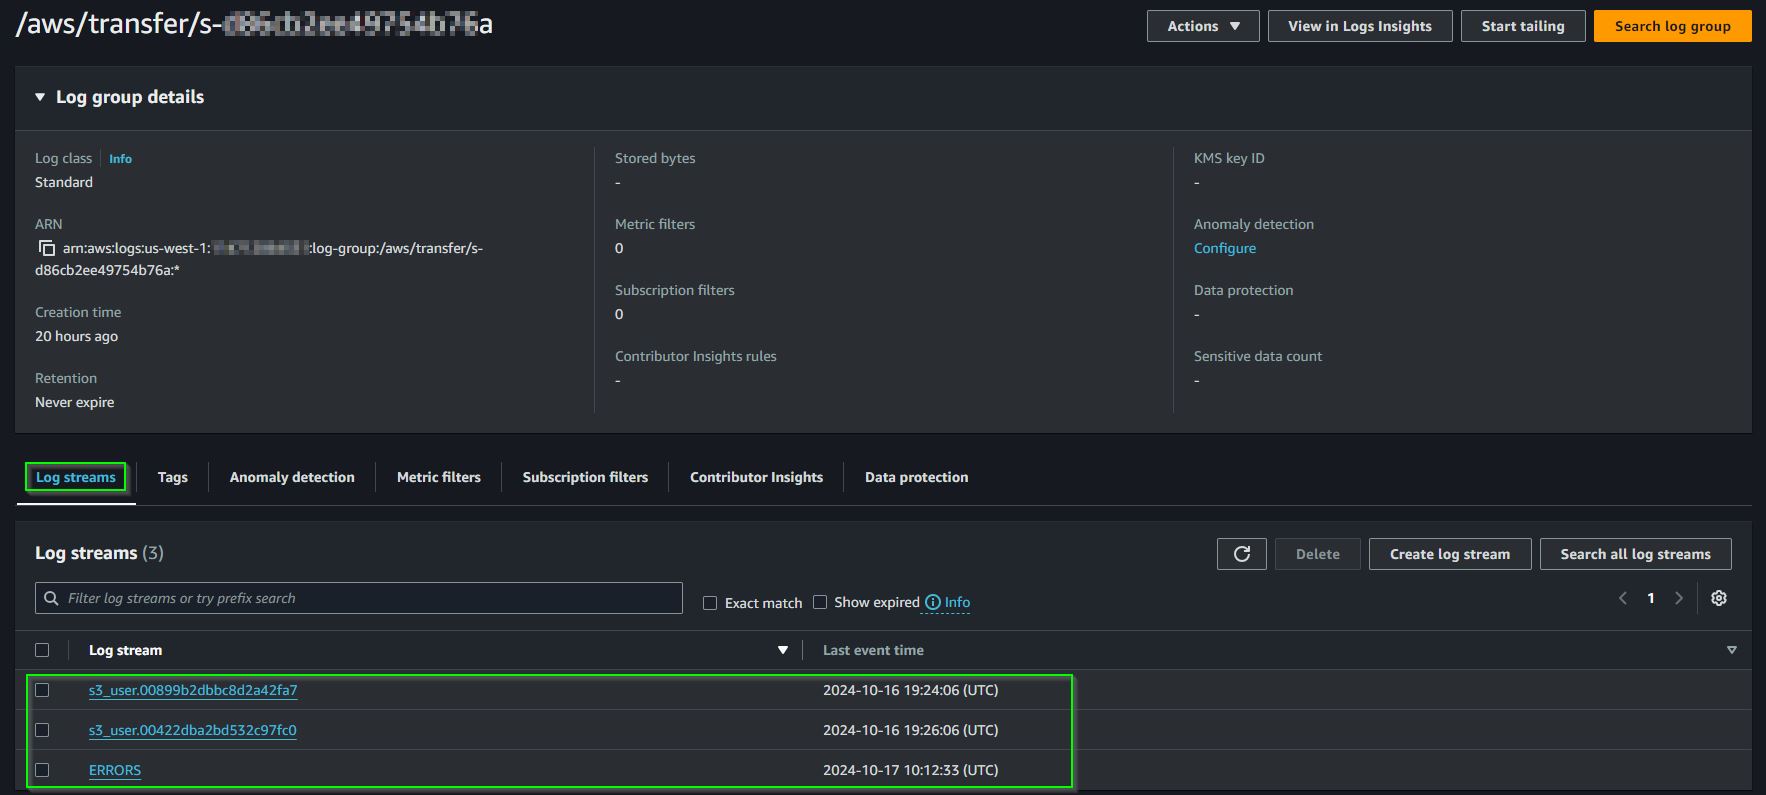Click timestamp 2024-10-16 19:26:06 (UTC)
The width and height of the screenshot is (1766, 795).
click(x=911, y=730)
